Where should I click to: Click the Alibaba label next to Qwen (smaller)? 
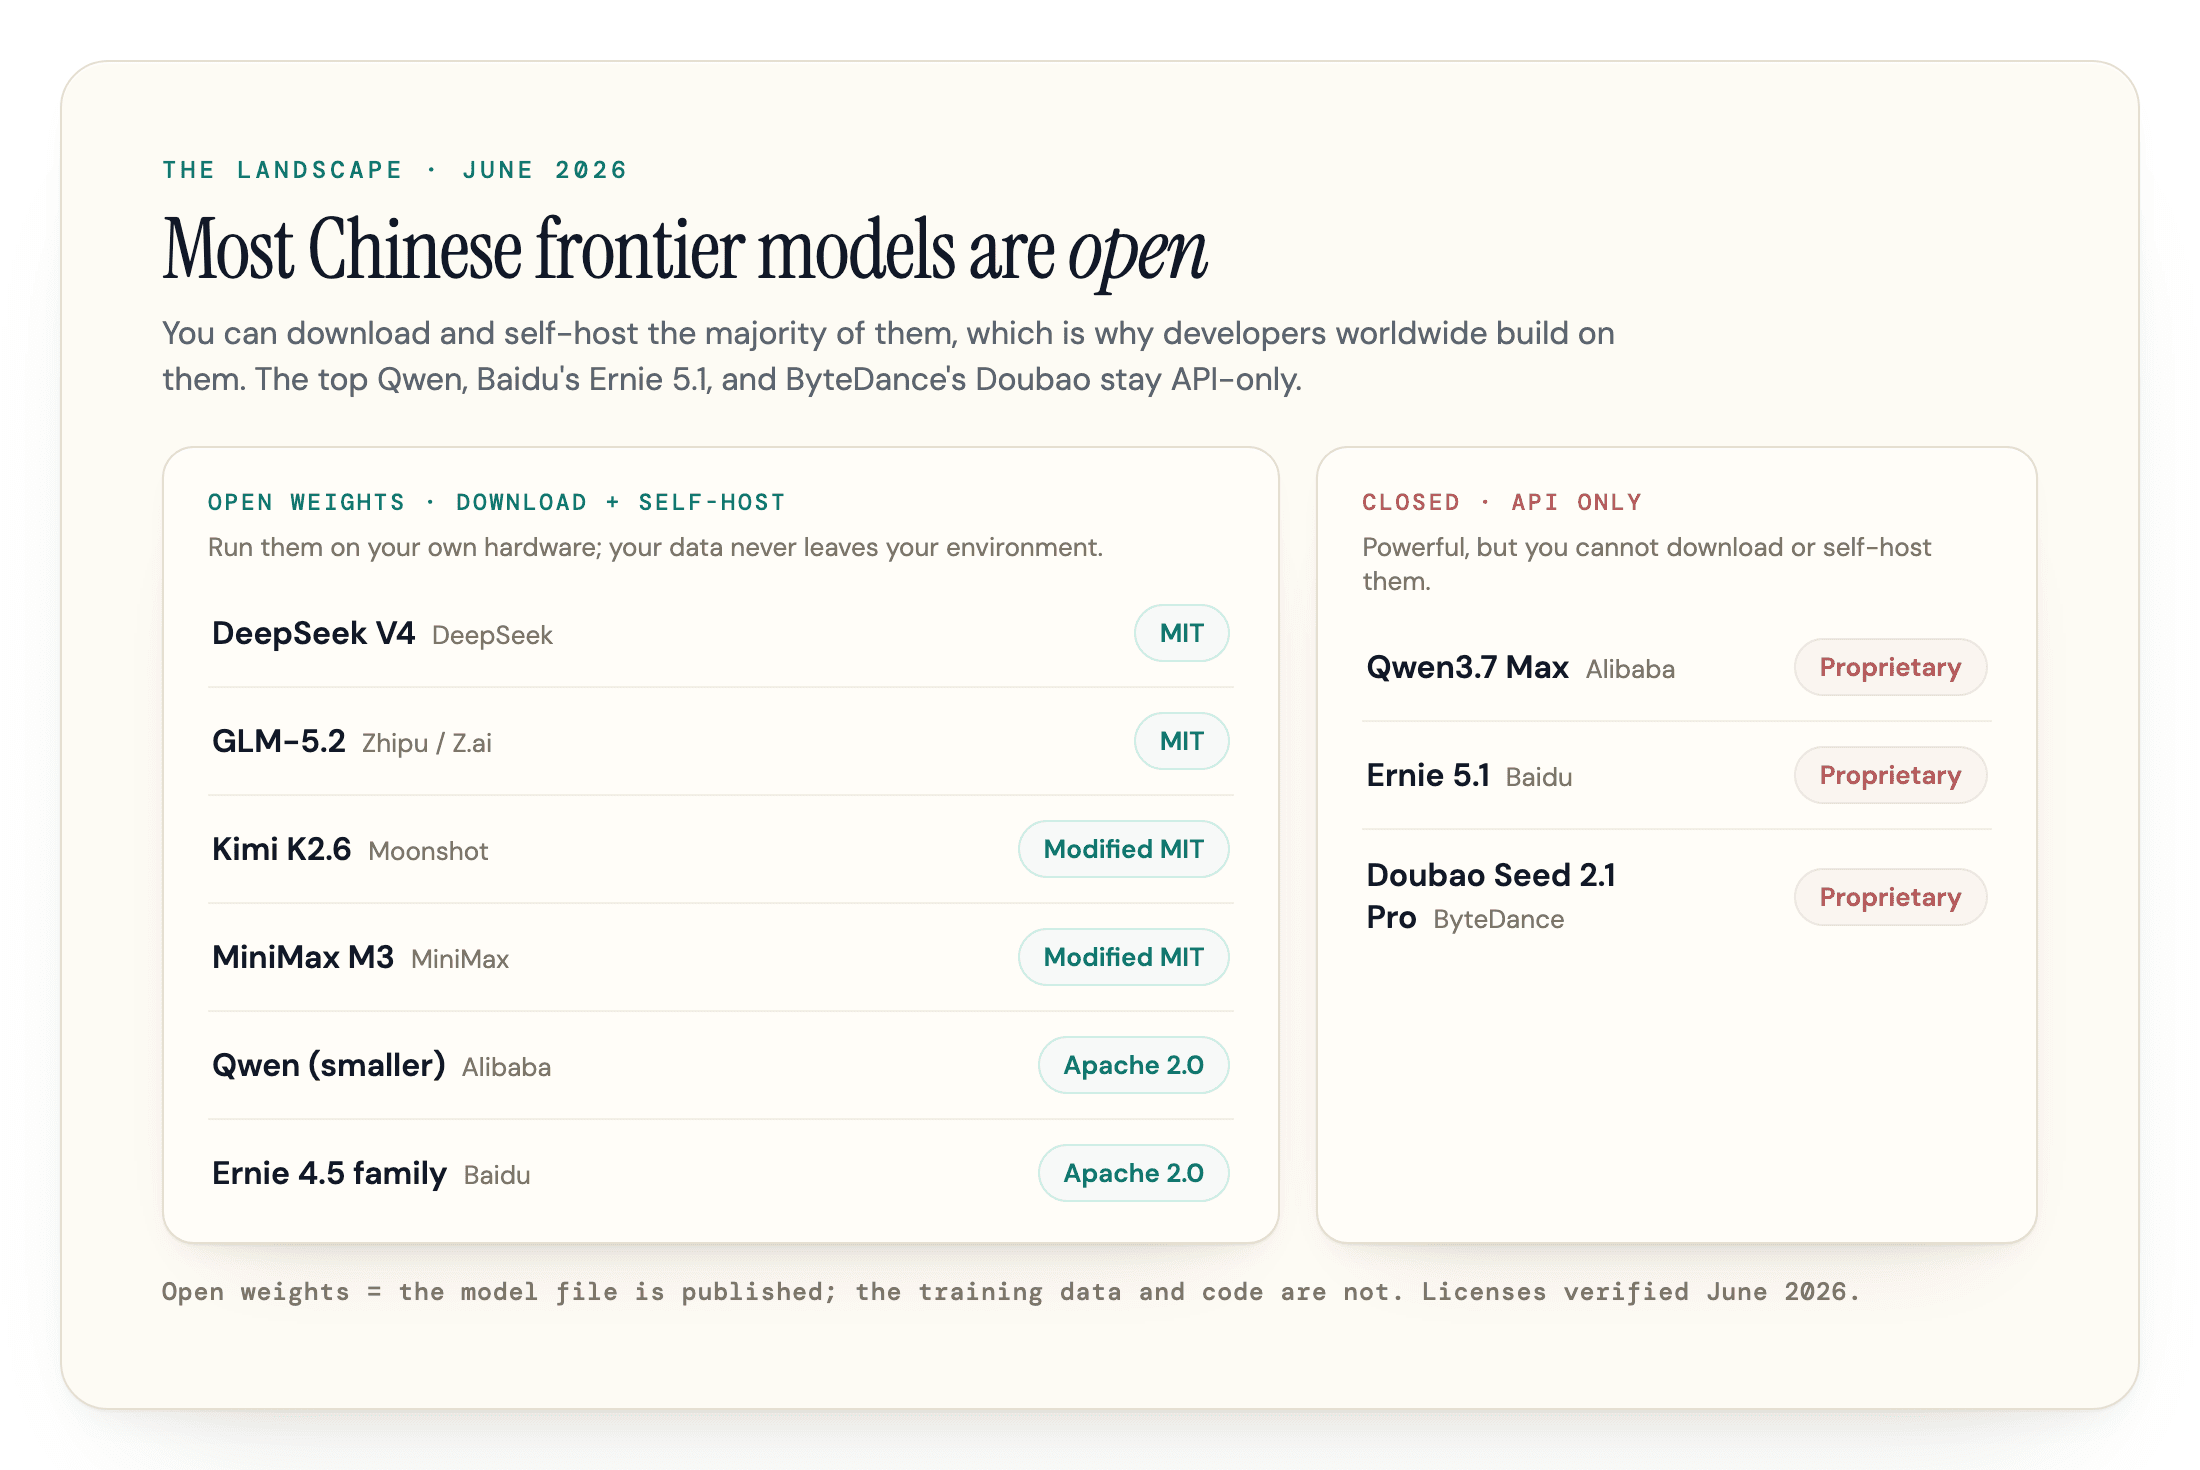click(506, 1067)
